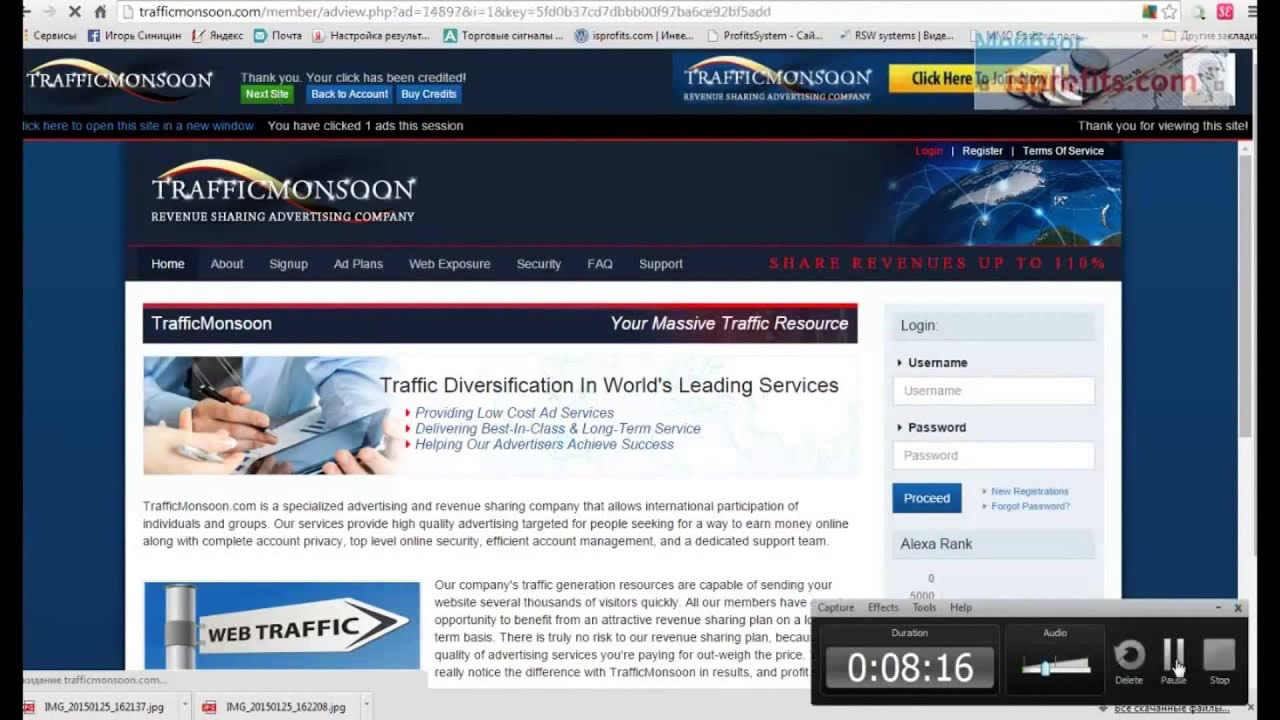Open Terms Of Service link
The image size is (1280, 720).
click(x=1063, y=151)
